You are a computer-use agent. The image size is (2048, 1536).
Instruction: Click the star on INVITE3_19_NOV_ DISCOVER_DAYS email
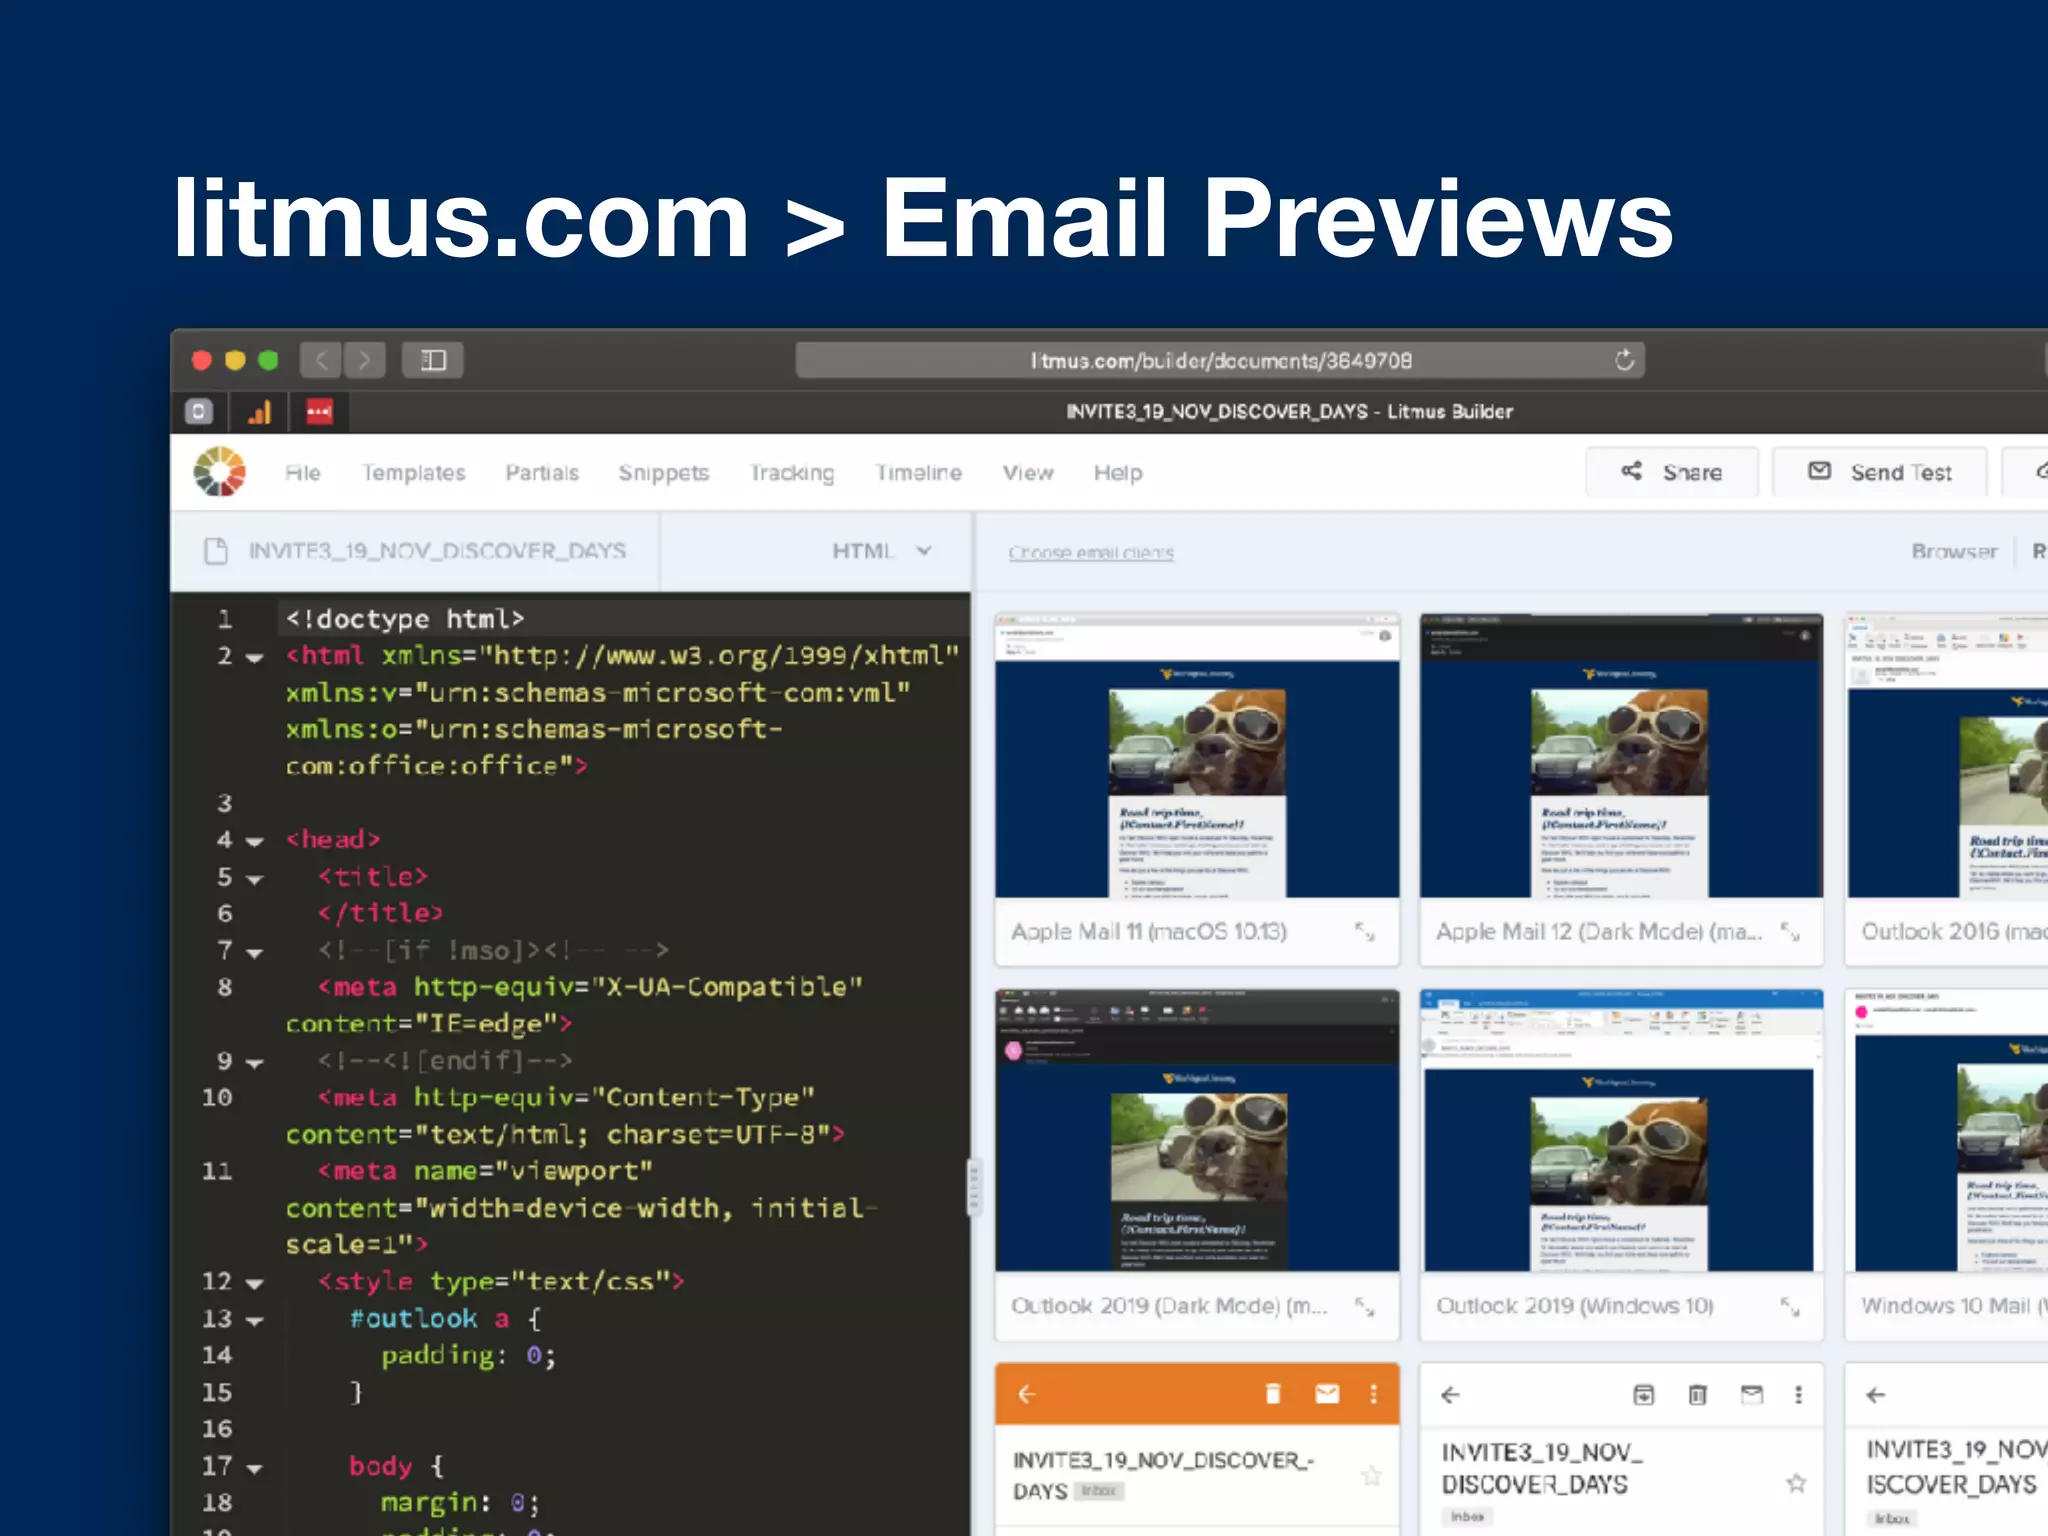pos(1796,1483)
